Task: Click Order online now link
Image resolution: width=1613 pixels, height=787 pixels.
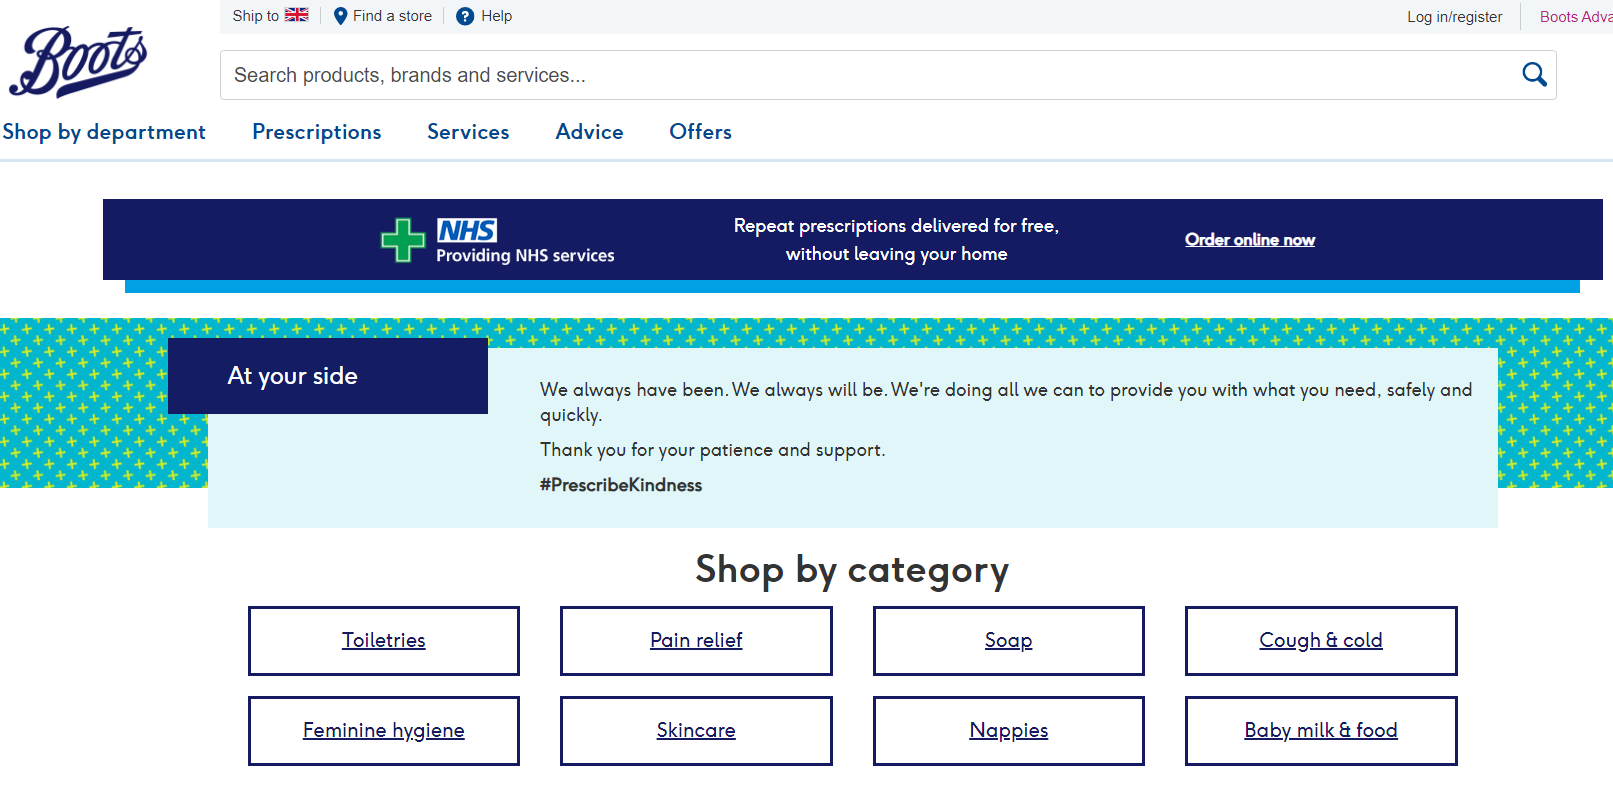Action: (1249, 240)
